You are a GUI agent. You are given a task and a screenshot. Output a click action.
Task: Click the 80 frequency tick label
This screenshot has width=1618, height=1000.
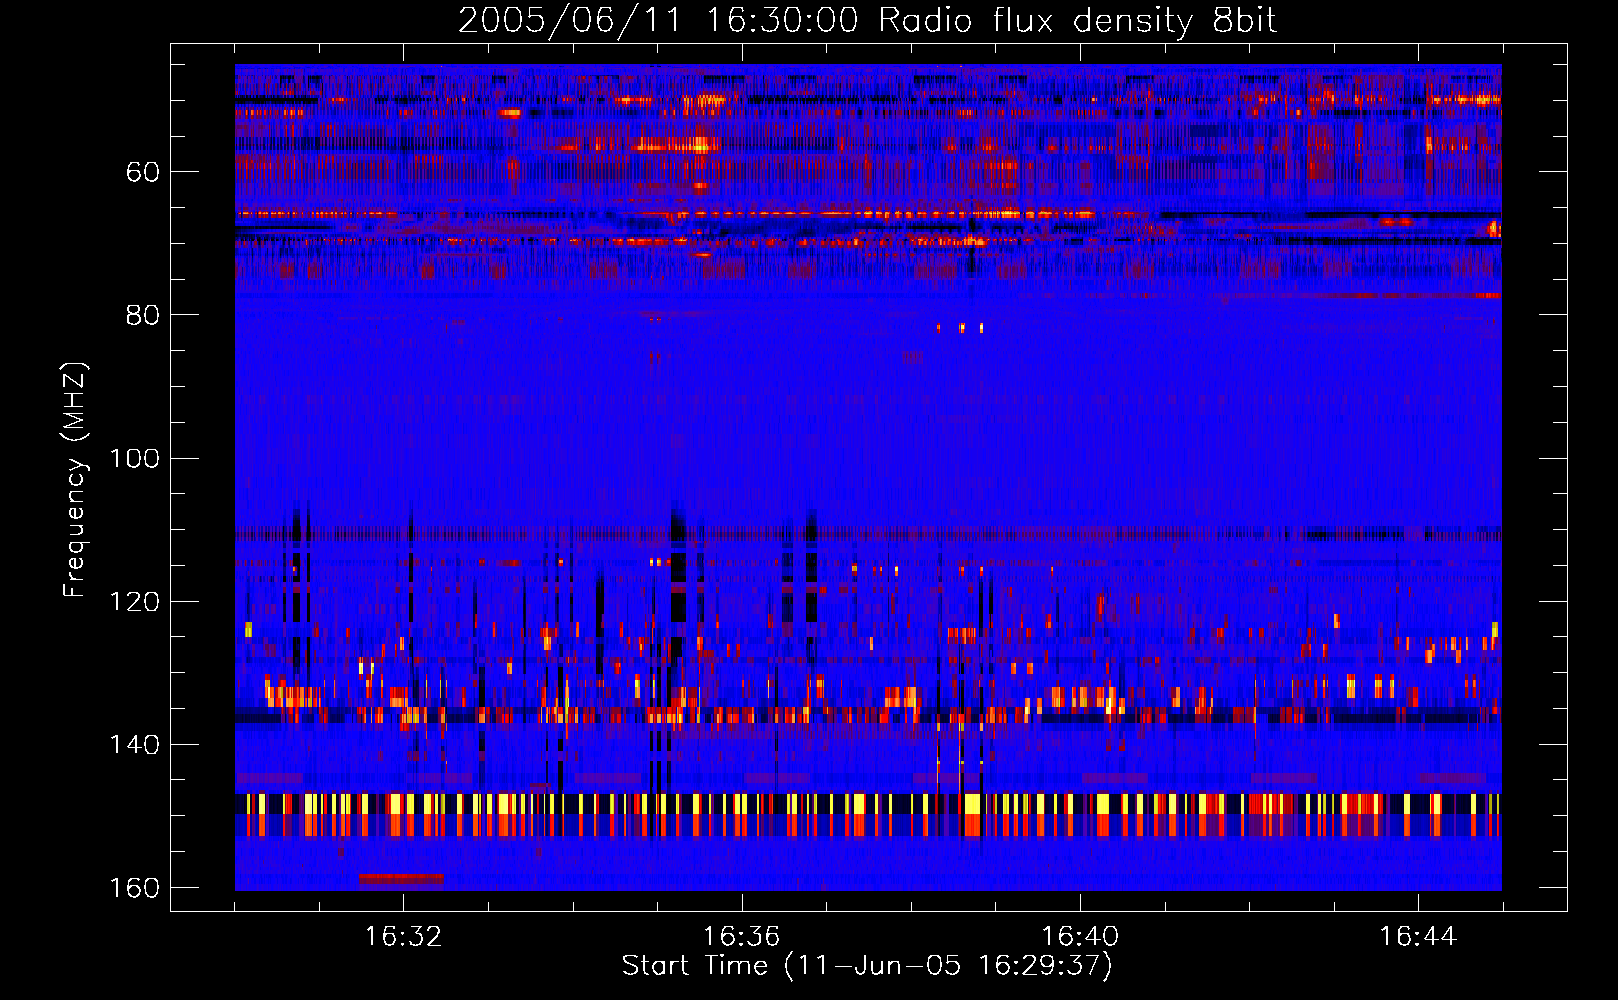pos(143,315)
